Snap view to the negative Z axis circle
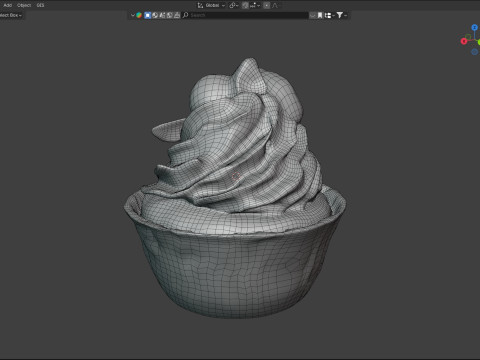This screenshot has width=480, height=360. click(474, 52)
